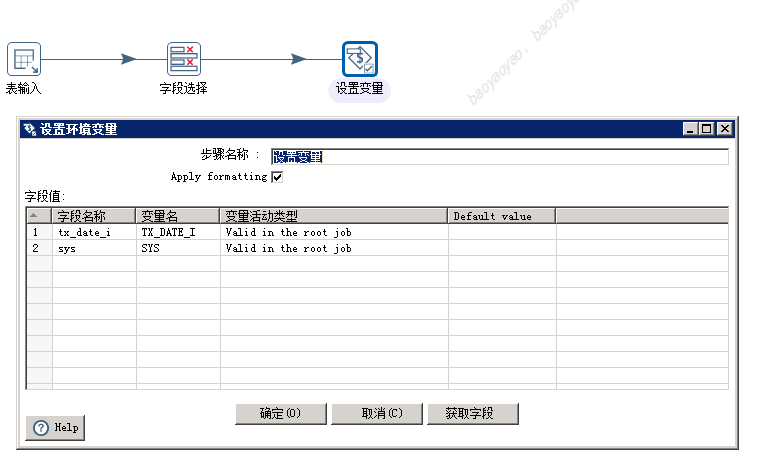Screen dimensions: 770x456
Task: Select row number 2 in the table
Action: pos(39,248)
